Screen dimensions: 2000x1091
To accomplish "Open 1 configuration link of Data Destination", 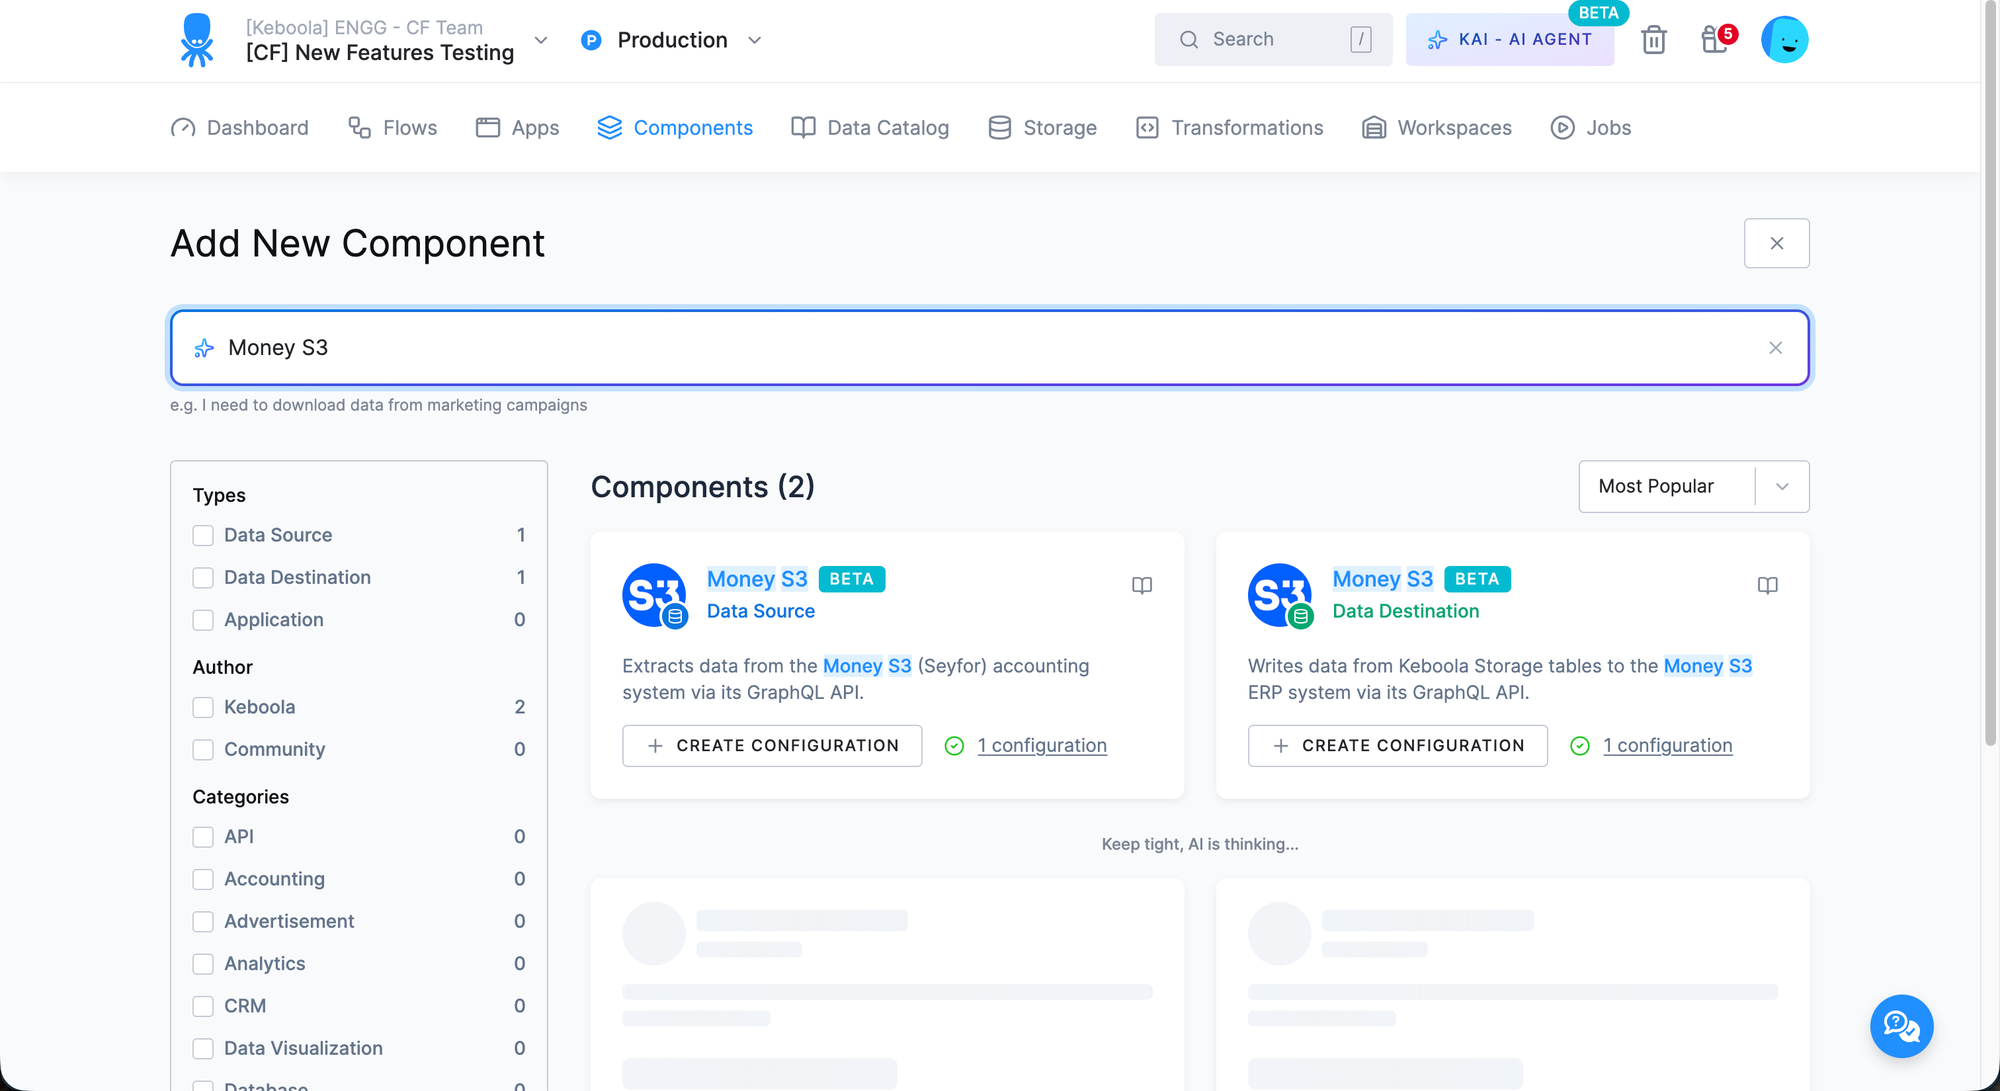I will (x=1668, y=746).
